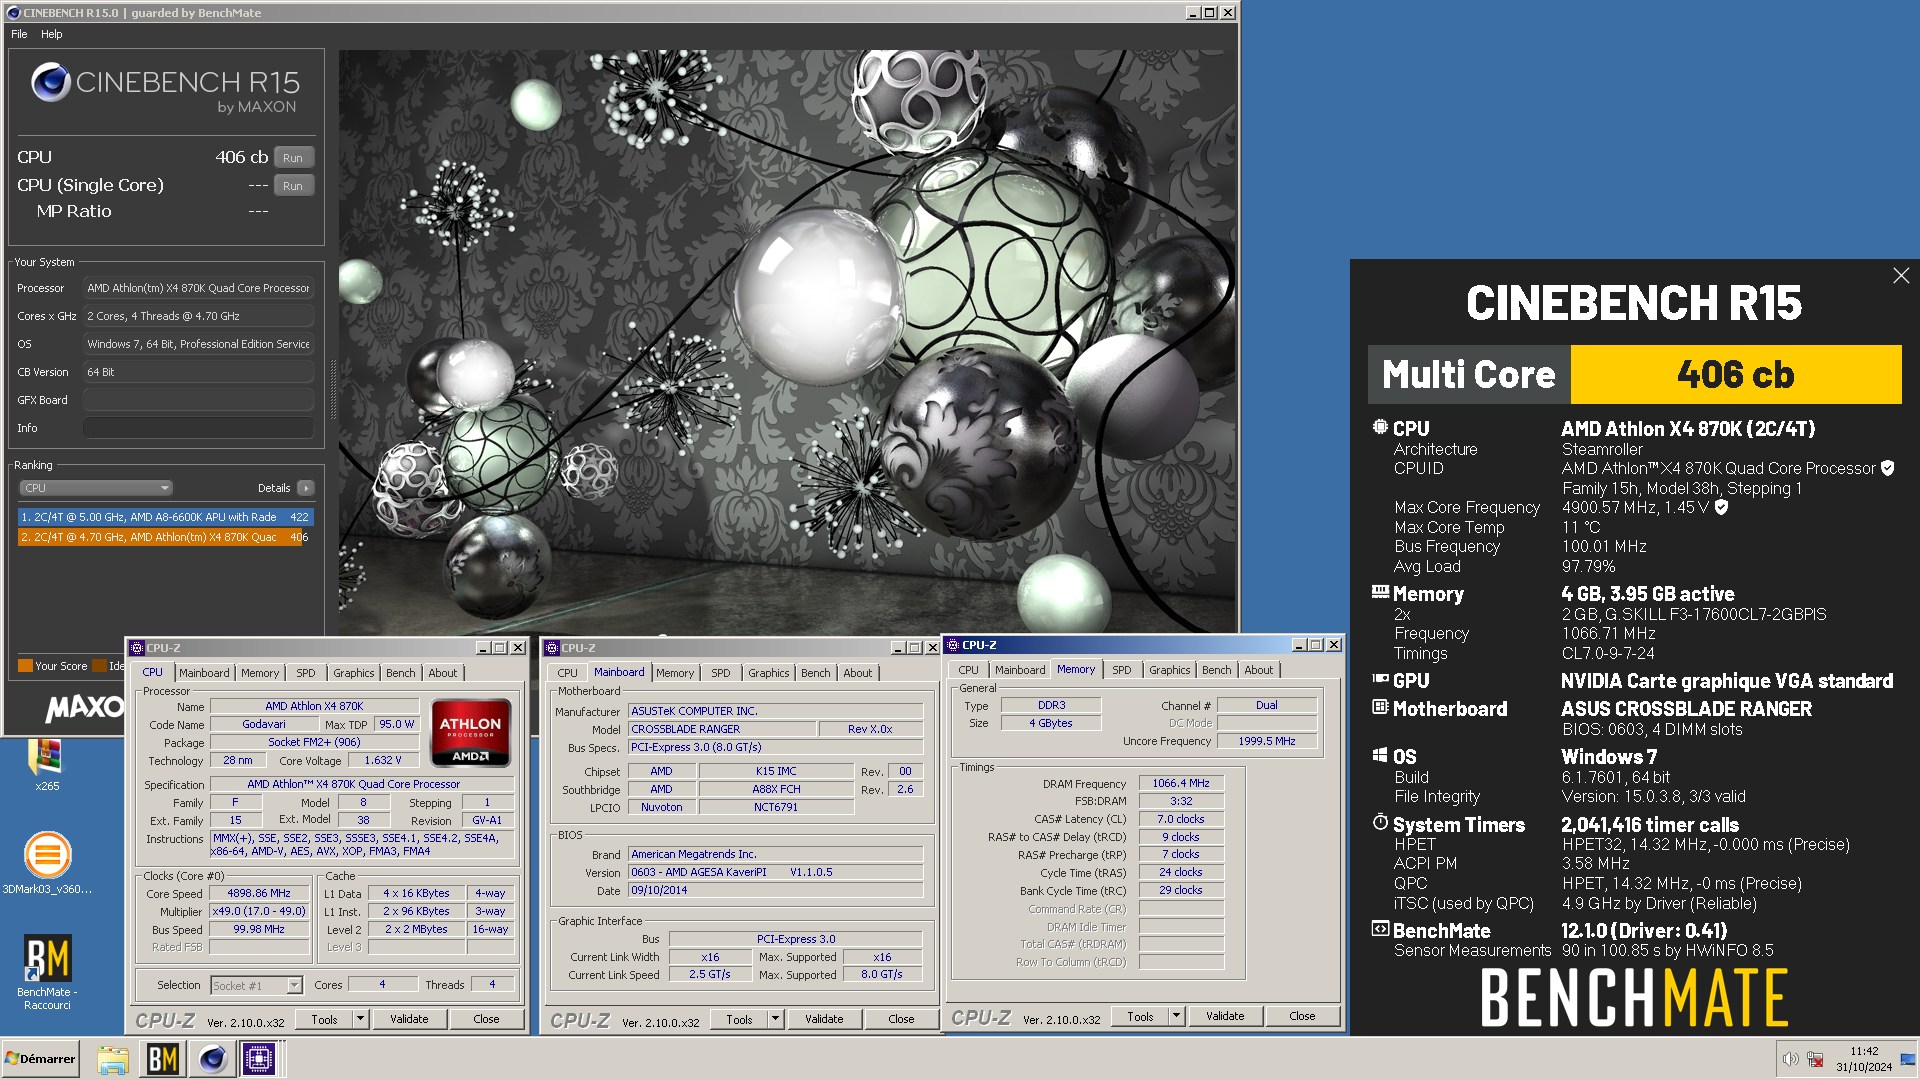The image size is (1920, 1080).
Task: Open Bench tab in CPU-Z CPU window
Action: [x=401, y=673]
